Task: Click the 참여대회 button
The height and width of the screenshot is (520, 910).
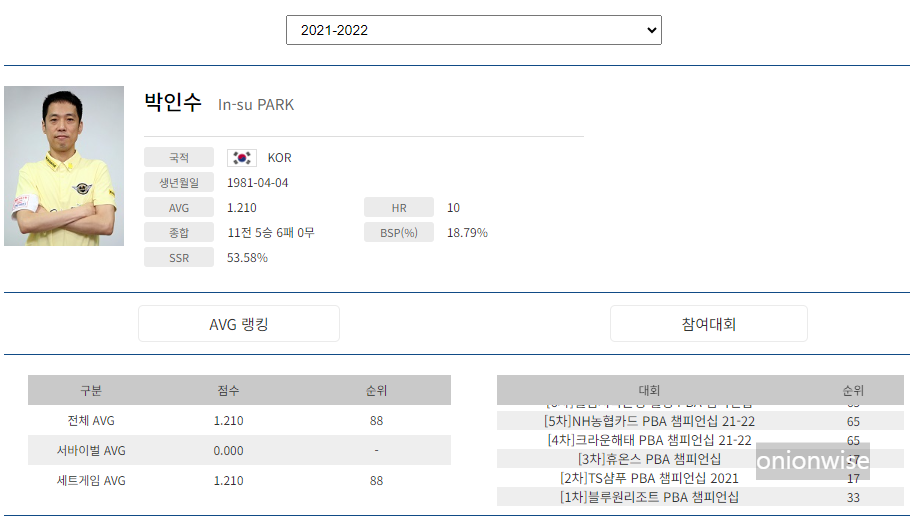Action: [709, 324]
